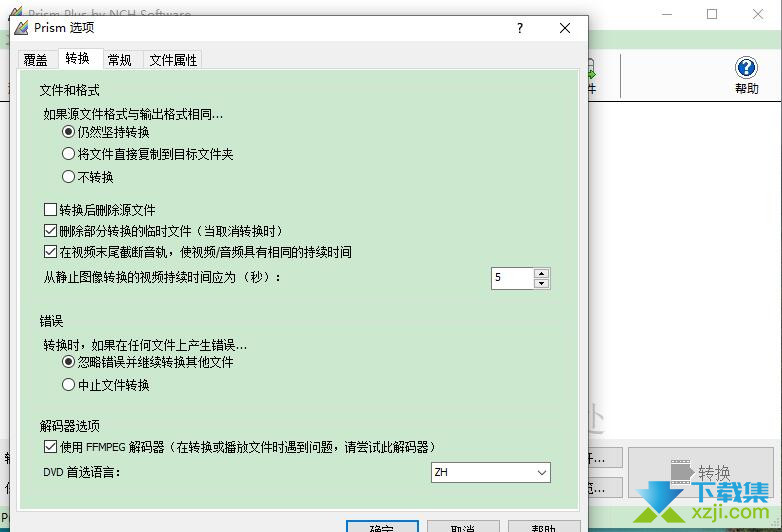Click the video duration seconds input field
This screenshot has height=532, width=782.
(x=513, y=278)
